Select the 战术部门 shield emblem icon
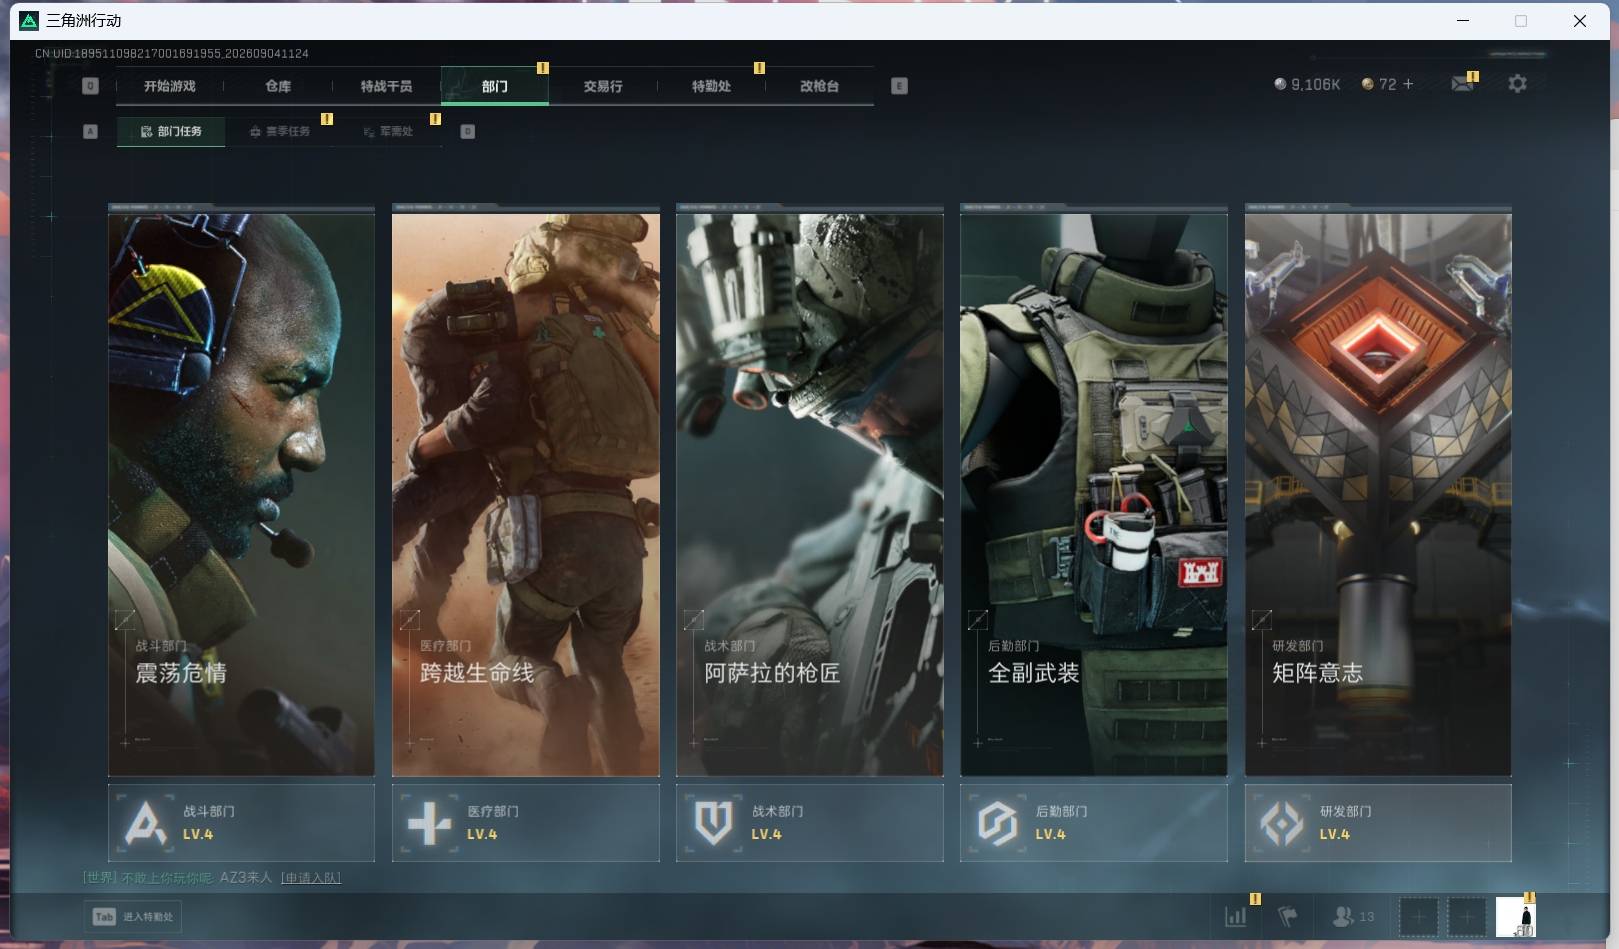 [714, 823]
